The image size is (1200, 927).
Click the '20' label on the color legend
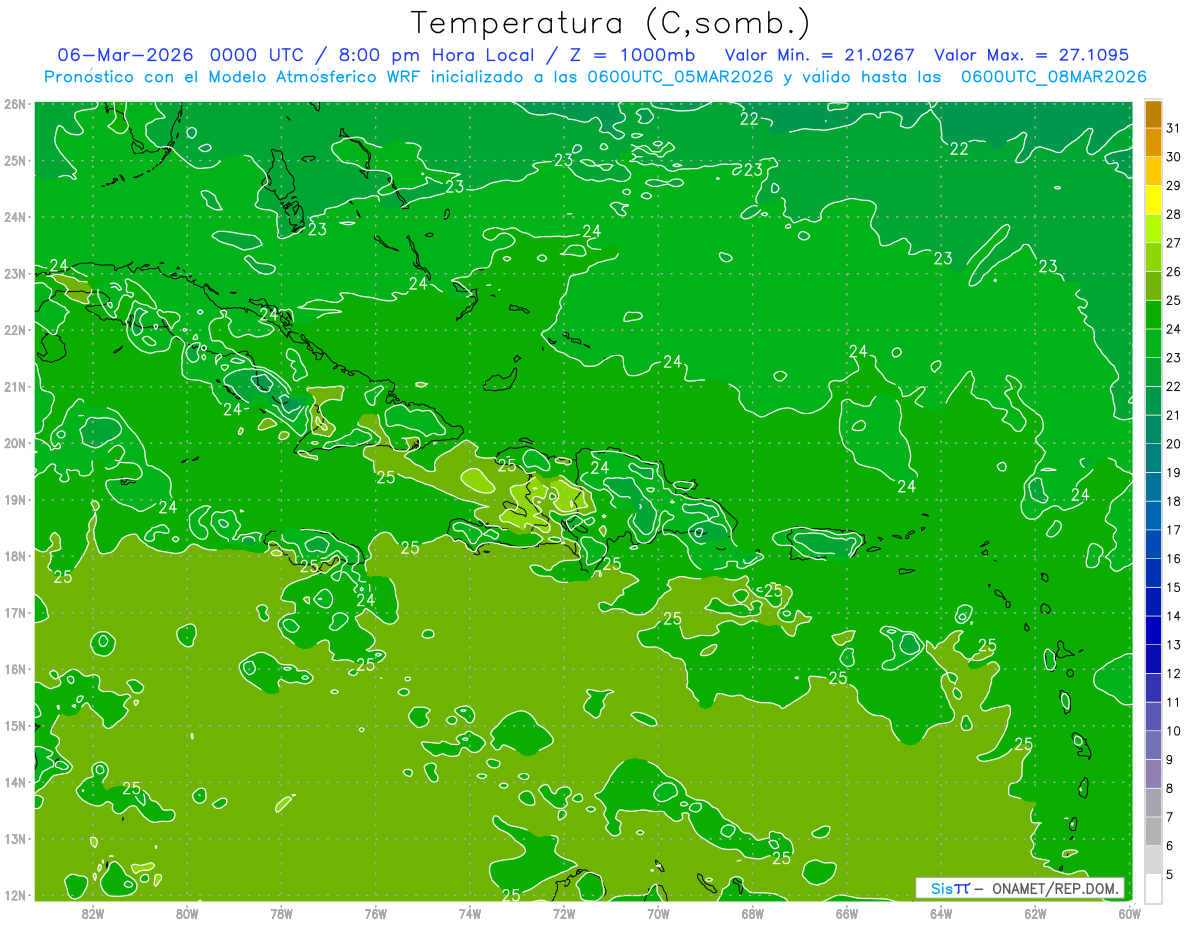click(1174, 444)
